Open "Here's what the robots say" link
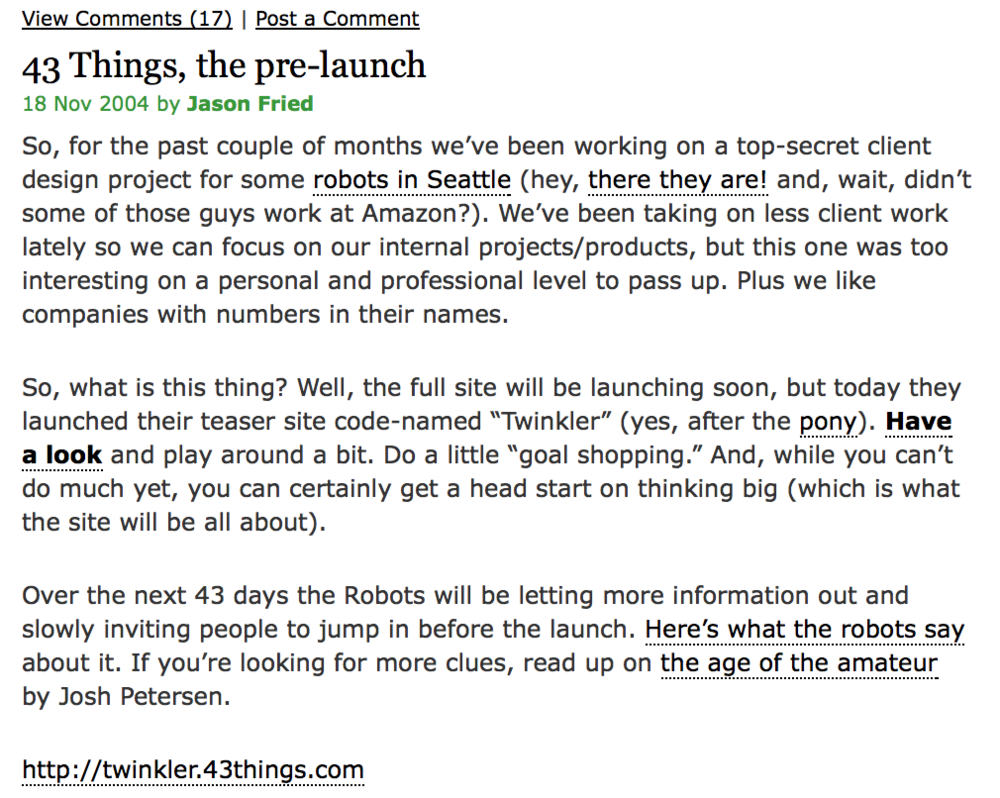Image resolution: width=1000 pixels, height=798 pixels. 805,630
